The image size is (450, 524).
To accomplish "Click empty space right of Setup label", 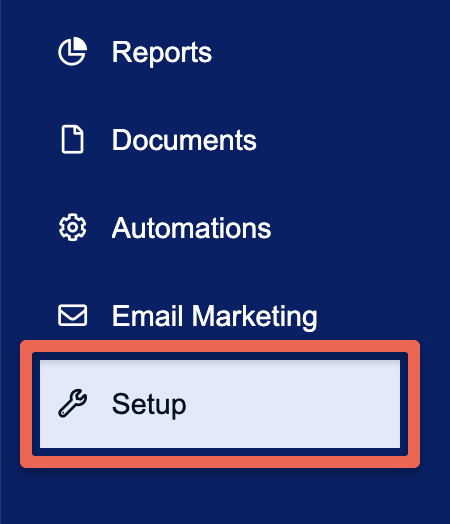I will coord(294,404).
